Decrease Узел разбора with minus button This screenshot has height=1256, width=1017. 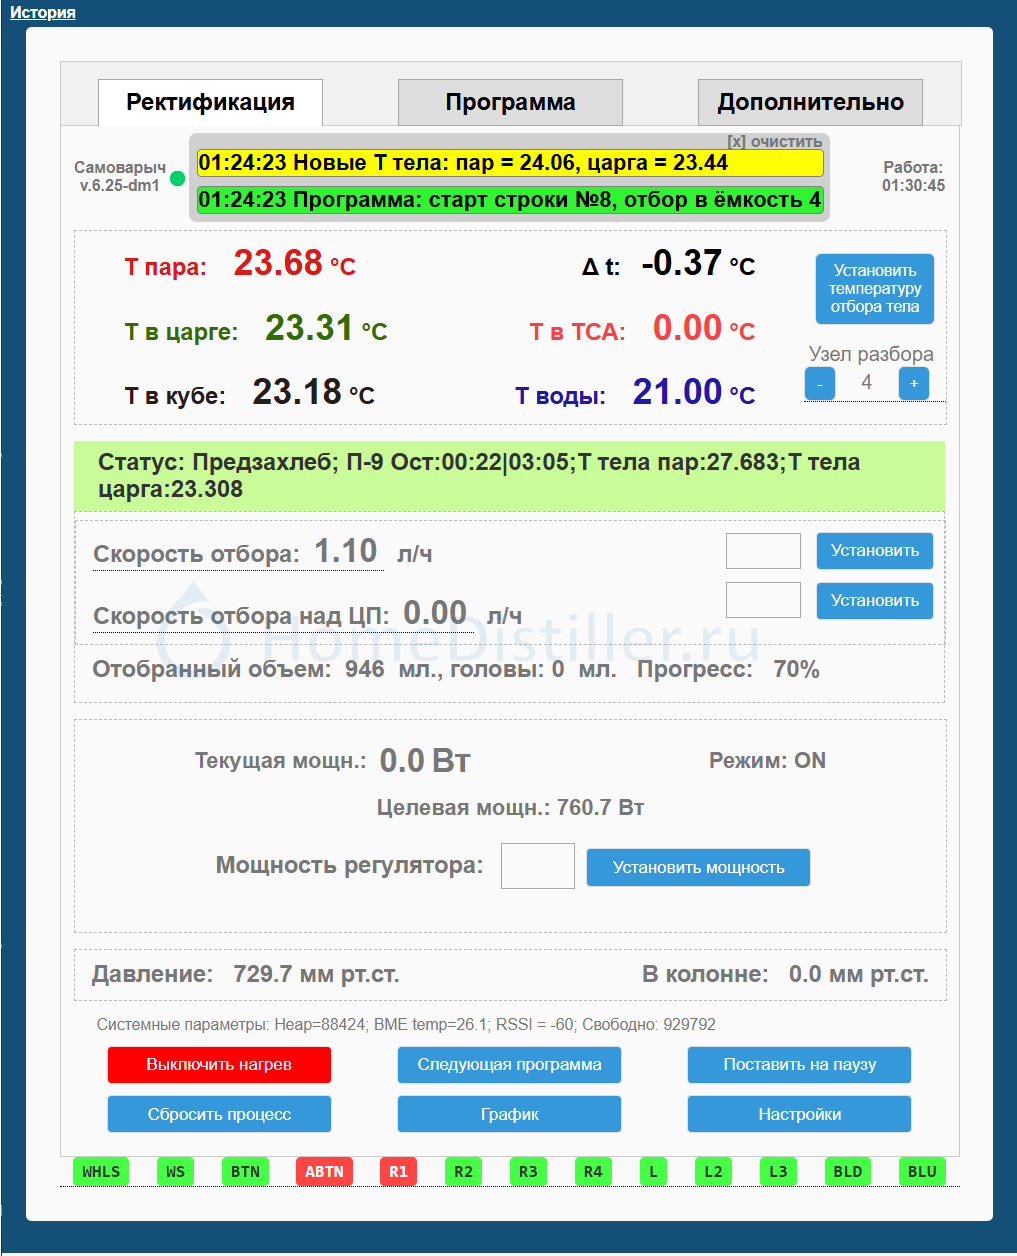[x=820, y=384]
